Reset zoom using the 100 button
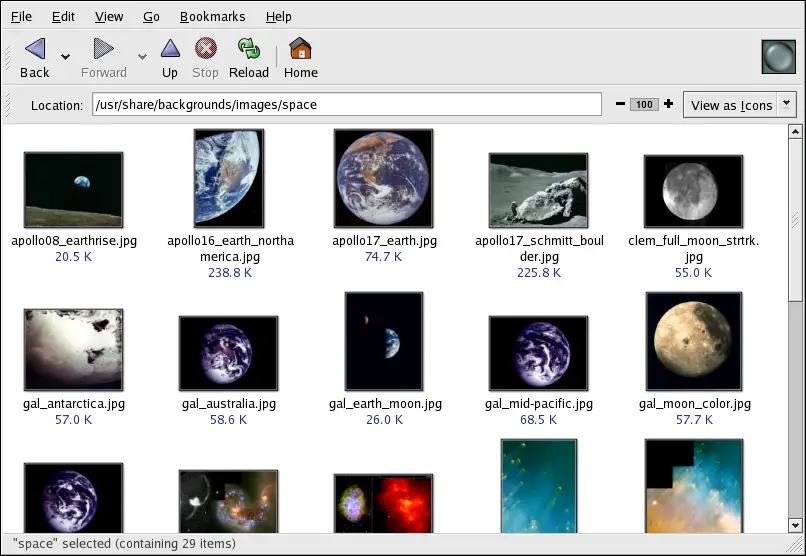The width and height of the screenshot is (806, 556). (x=644, y=105)
